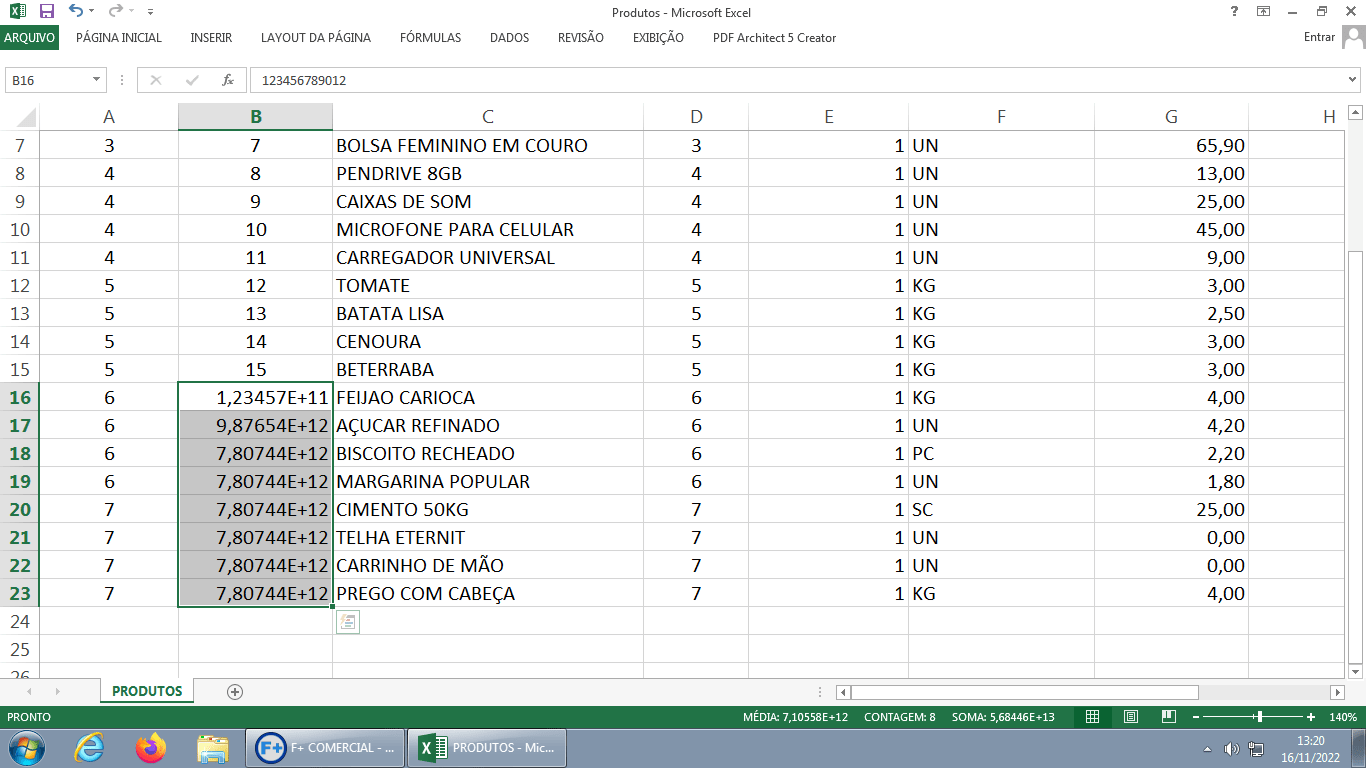Image resolution: width=1366 pixels, height=768 pixels.
Task: Adjust the zoom slider handle
Action: [x=1259, y=717]
